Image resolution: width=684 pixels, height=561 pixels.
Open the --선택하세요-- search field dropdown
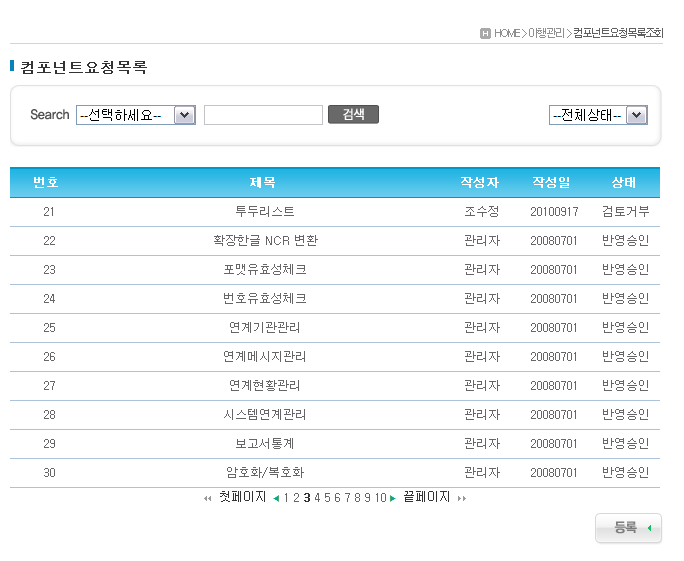point(135,115)
